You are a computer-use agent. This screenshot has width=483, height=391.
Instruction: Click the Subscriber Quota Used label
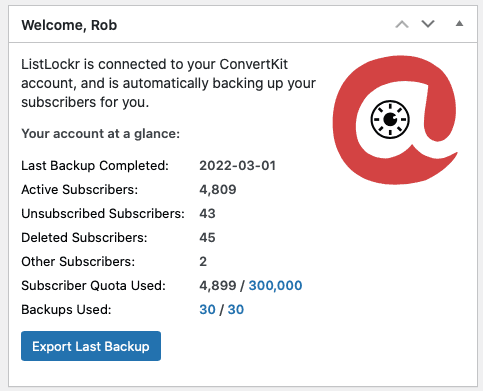94,286
